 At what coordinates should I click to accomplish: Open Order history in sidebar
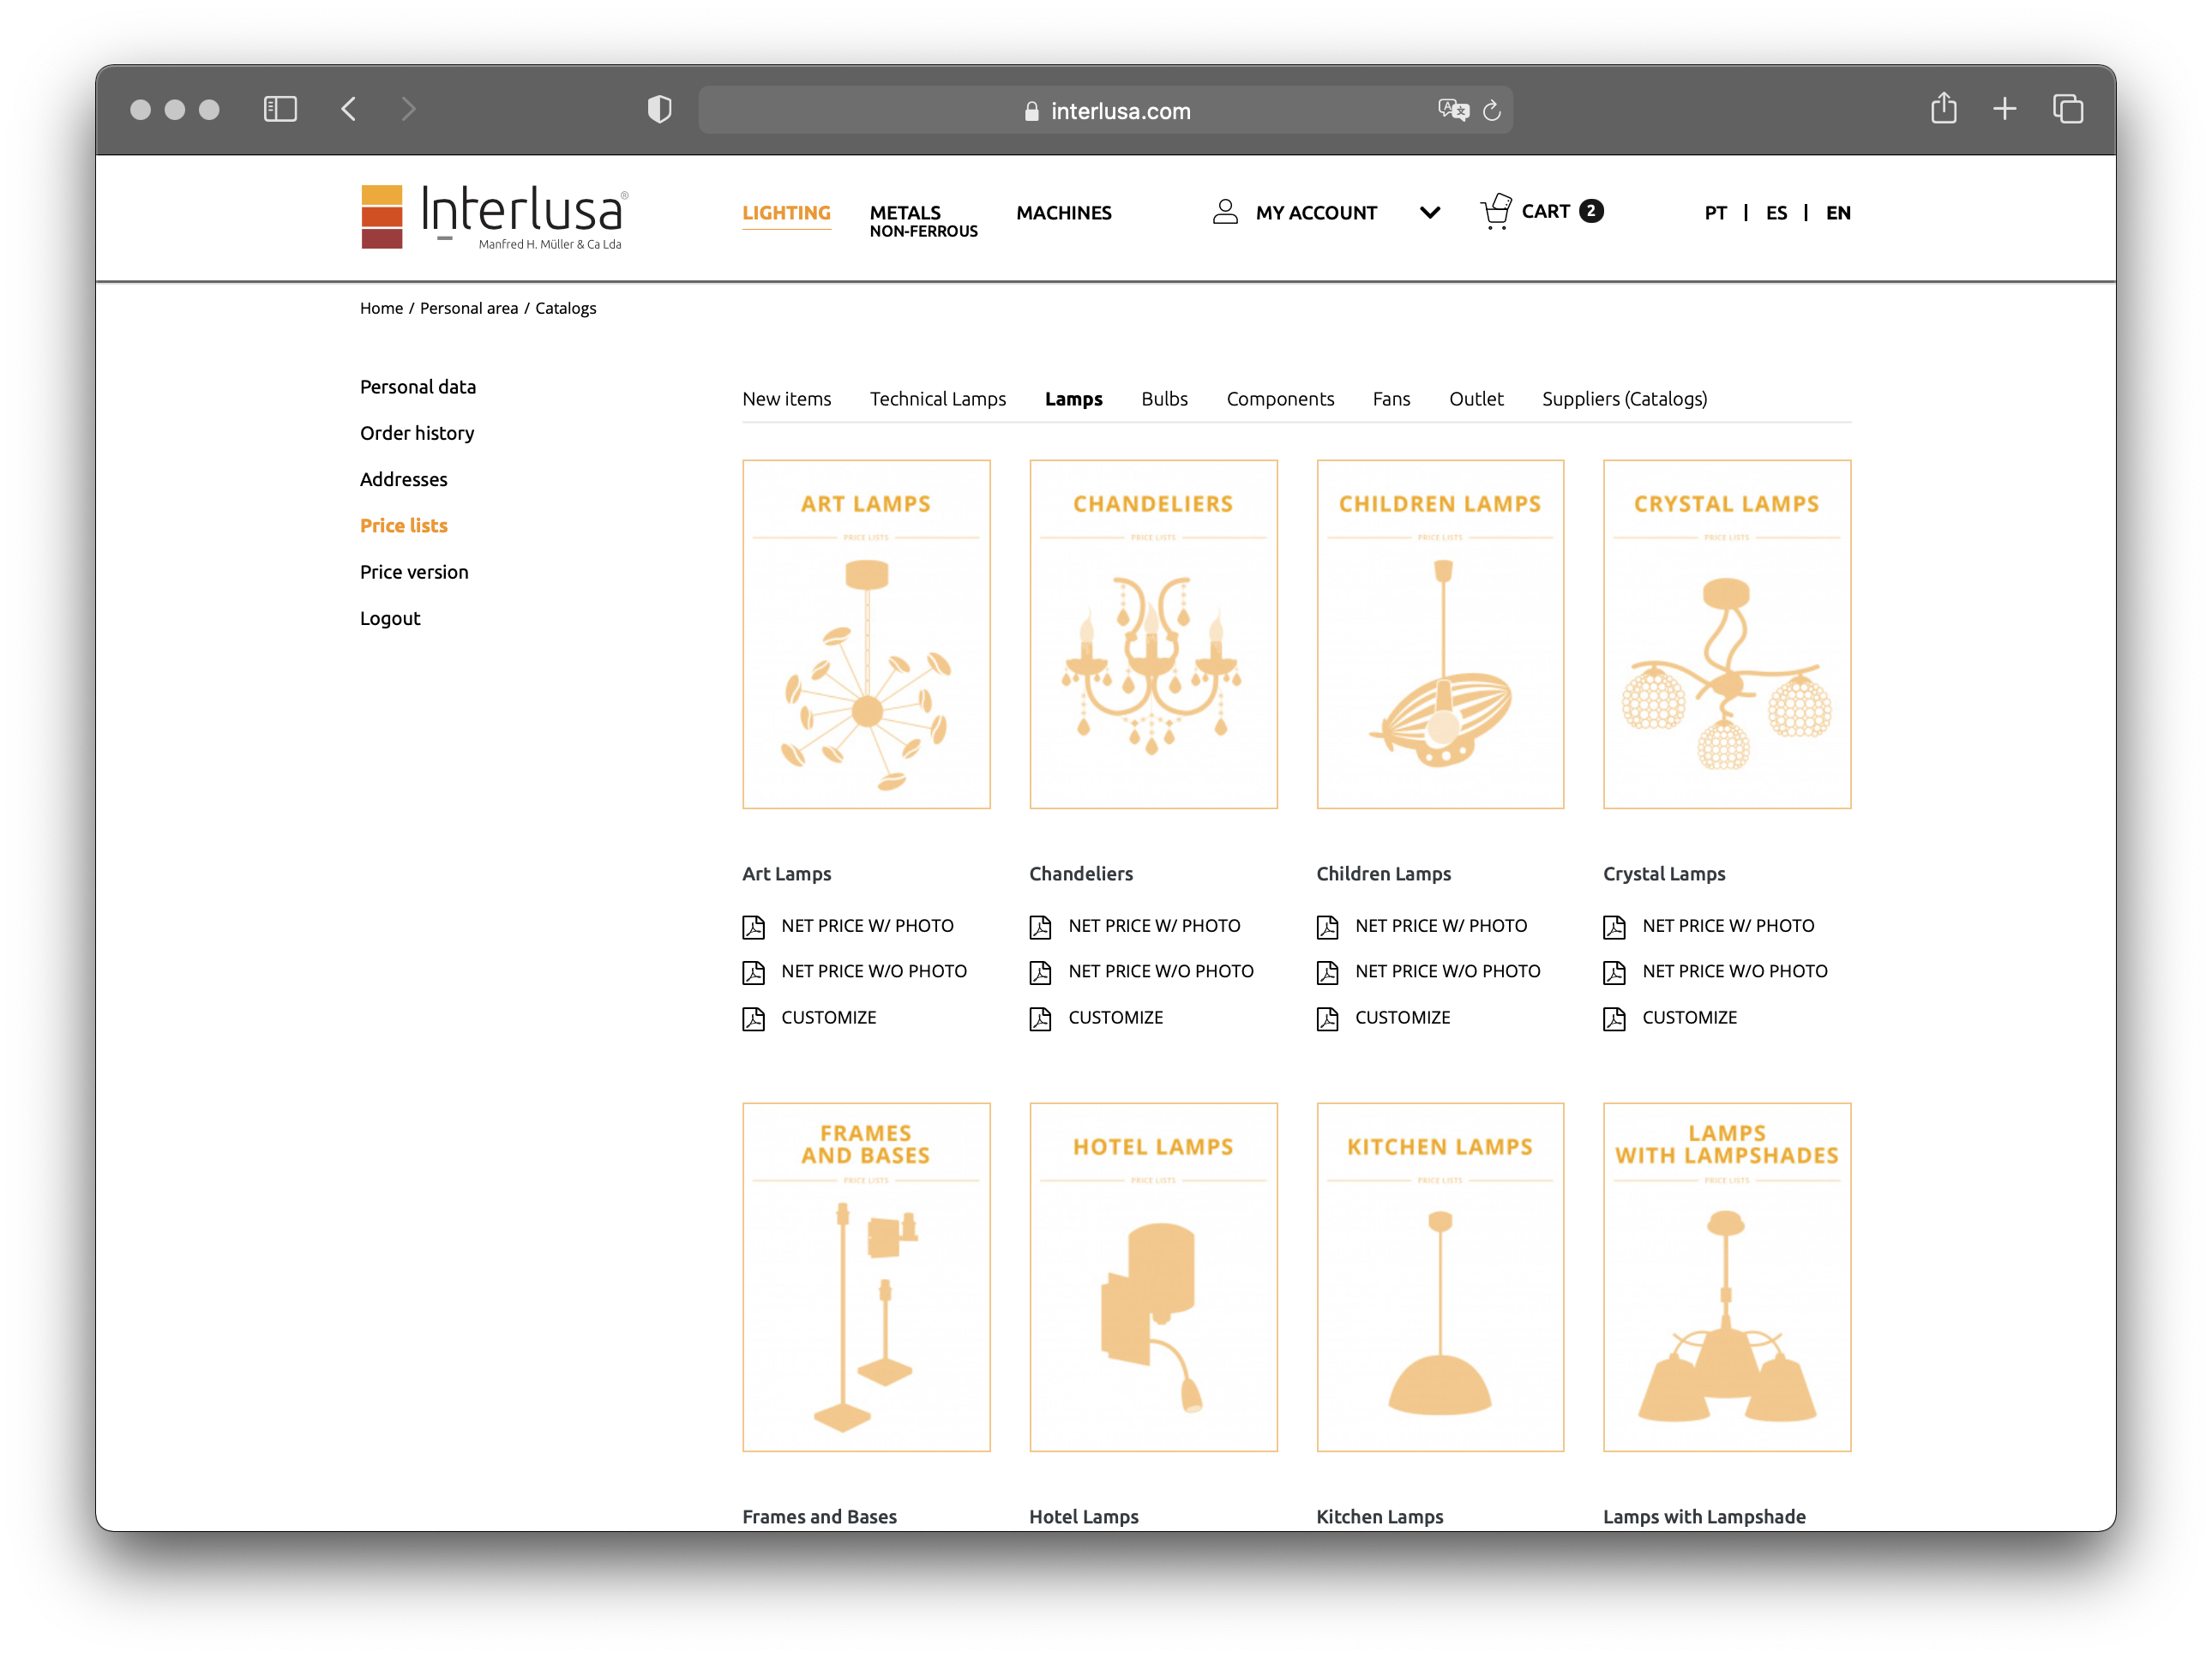tap(417, 433)
